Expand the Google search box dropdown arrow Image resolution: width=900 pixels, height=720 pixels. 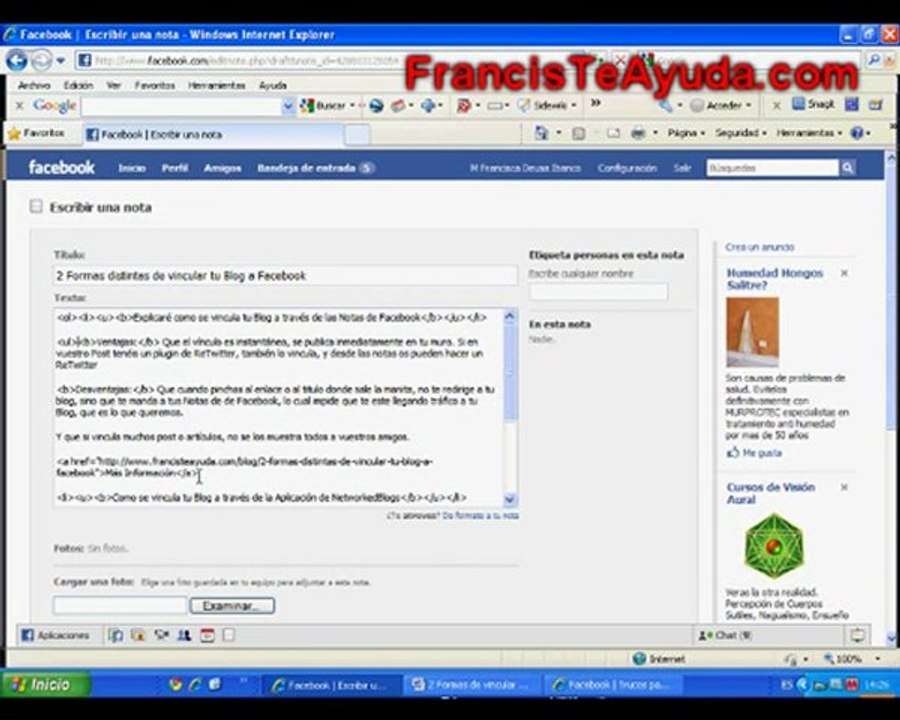(288, 106)
